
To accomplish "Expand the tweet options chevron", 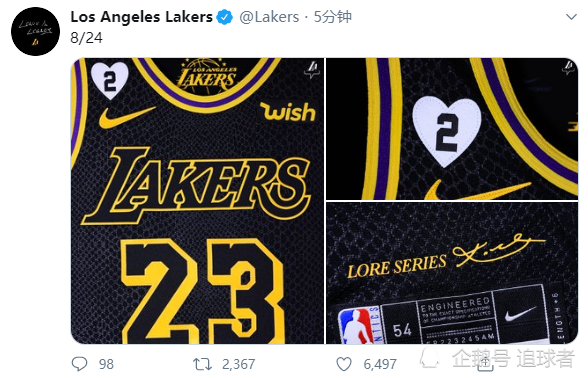I will pyautogui.click(x=571, y=17).
